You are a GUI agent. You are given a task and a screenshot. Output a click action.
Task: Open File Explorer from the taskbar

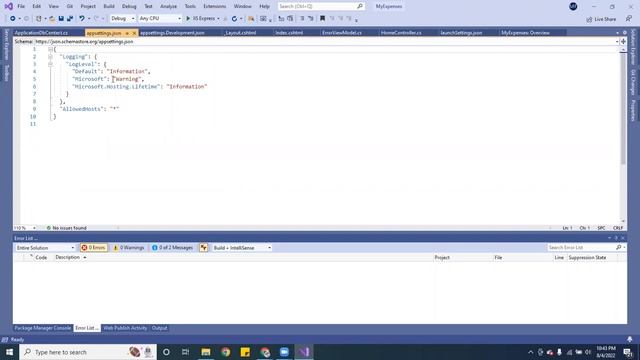pos(206,352)
